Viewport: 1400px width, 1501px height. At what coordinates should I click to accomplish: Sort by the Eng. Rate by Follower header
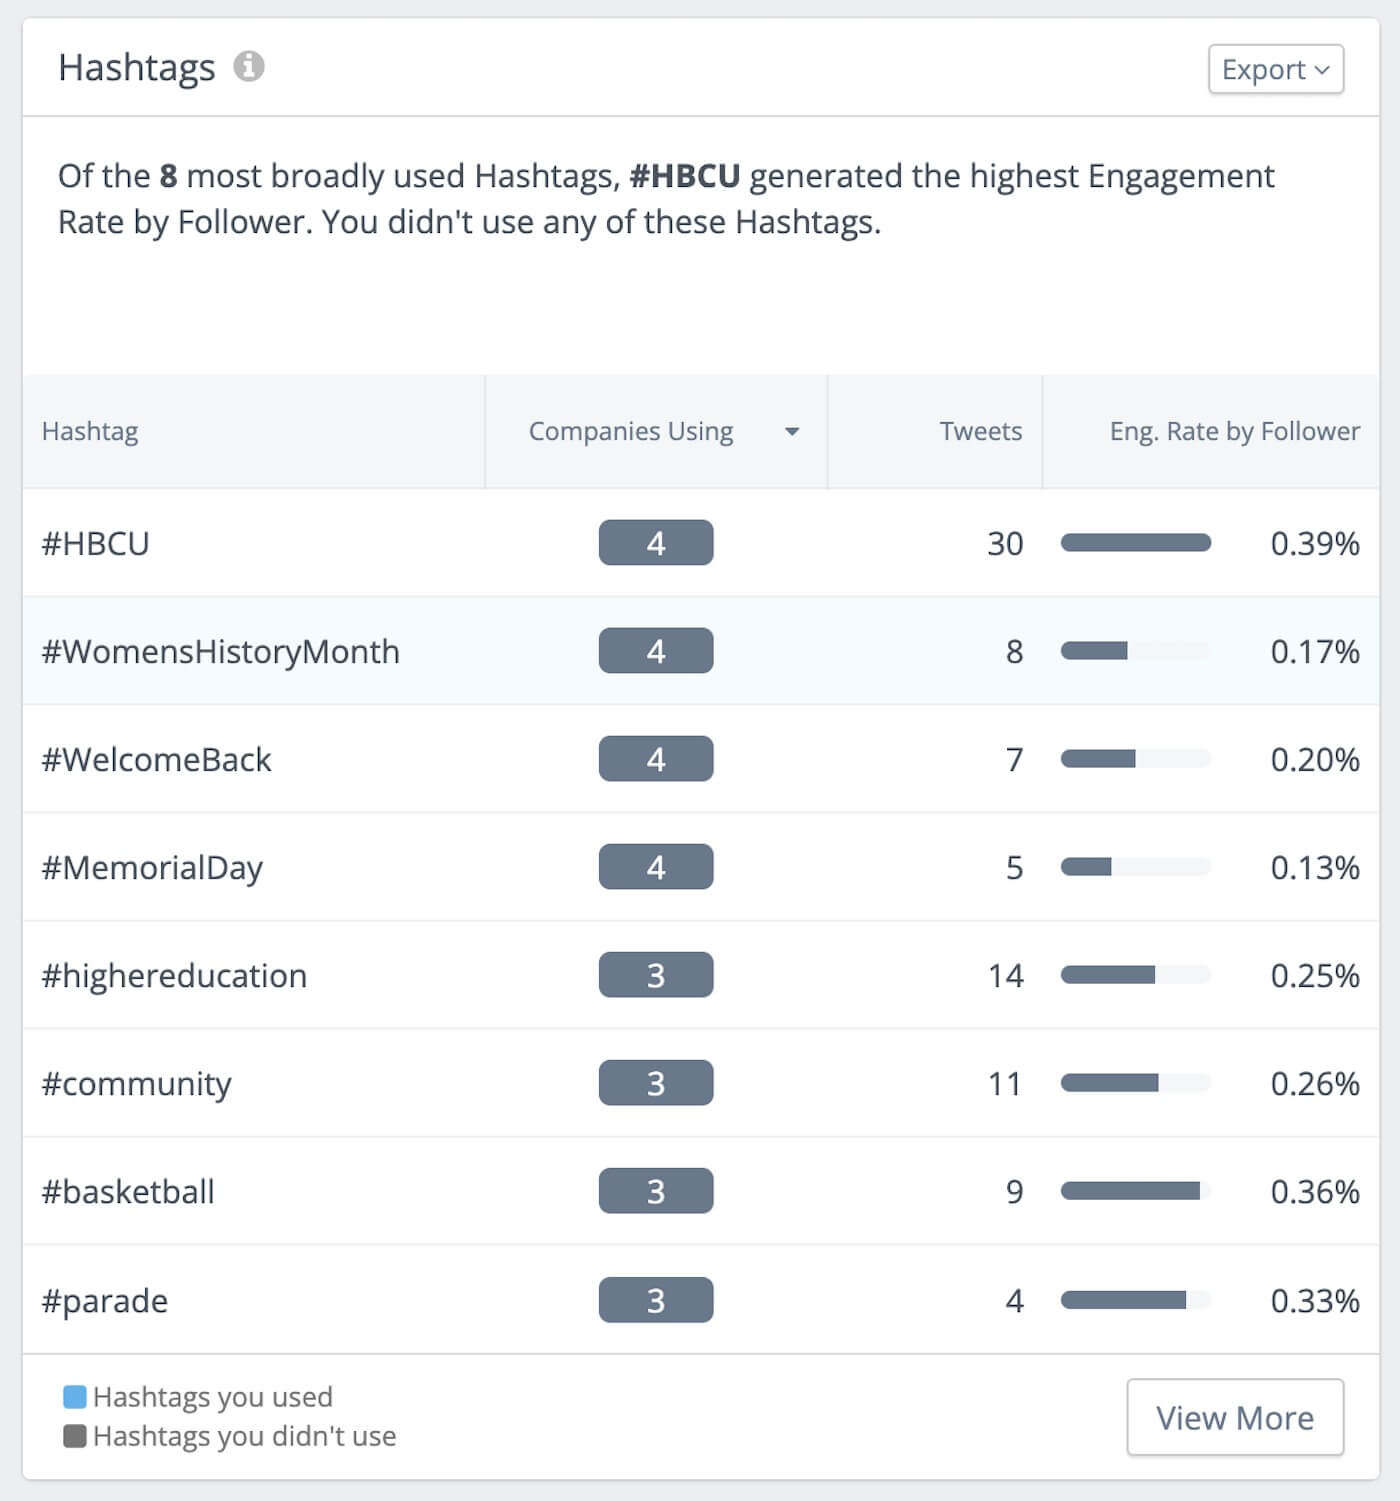coord(1234,432)
